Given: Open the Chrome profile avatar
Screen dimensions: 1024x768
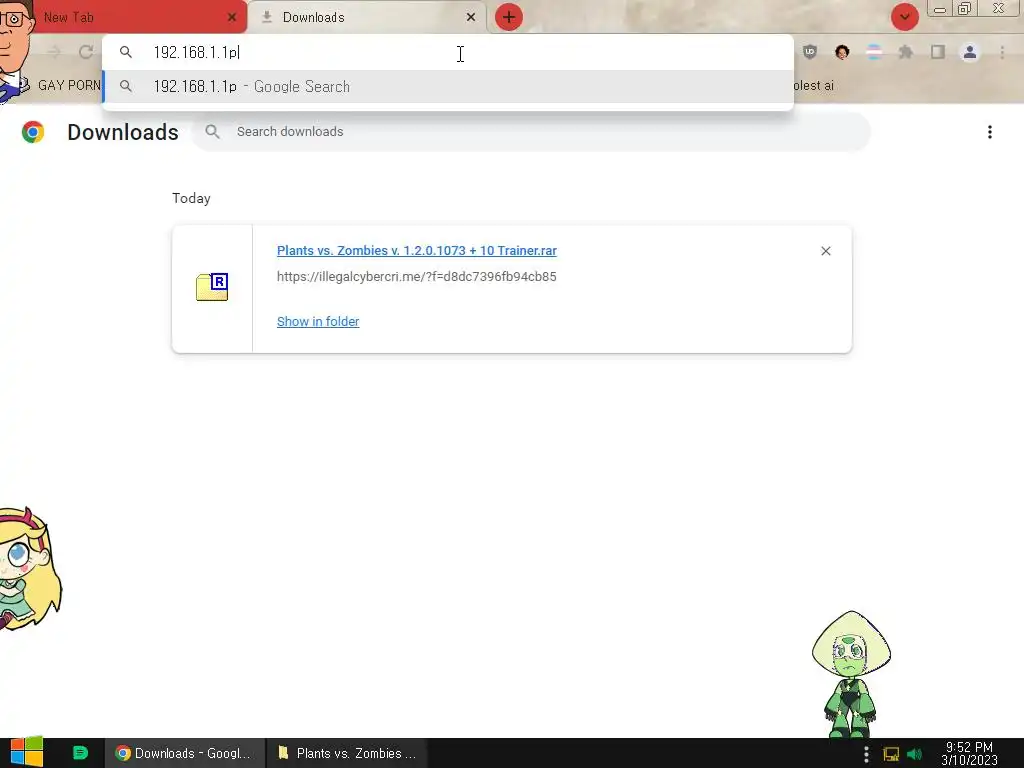Looking at the screenshot, I should tap(970, 52).
